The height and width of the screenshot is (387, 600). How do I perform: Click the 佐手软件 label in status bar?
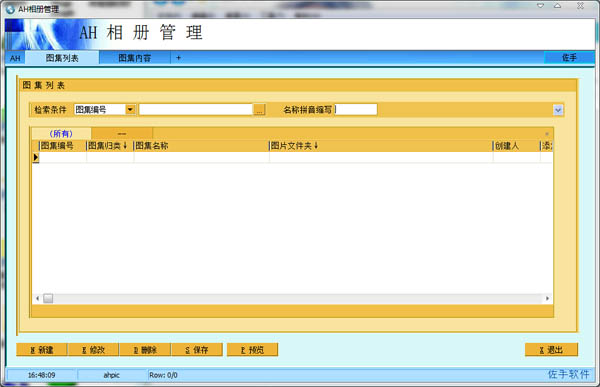pos(568,374)
